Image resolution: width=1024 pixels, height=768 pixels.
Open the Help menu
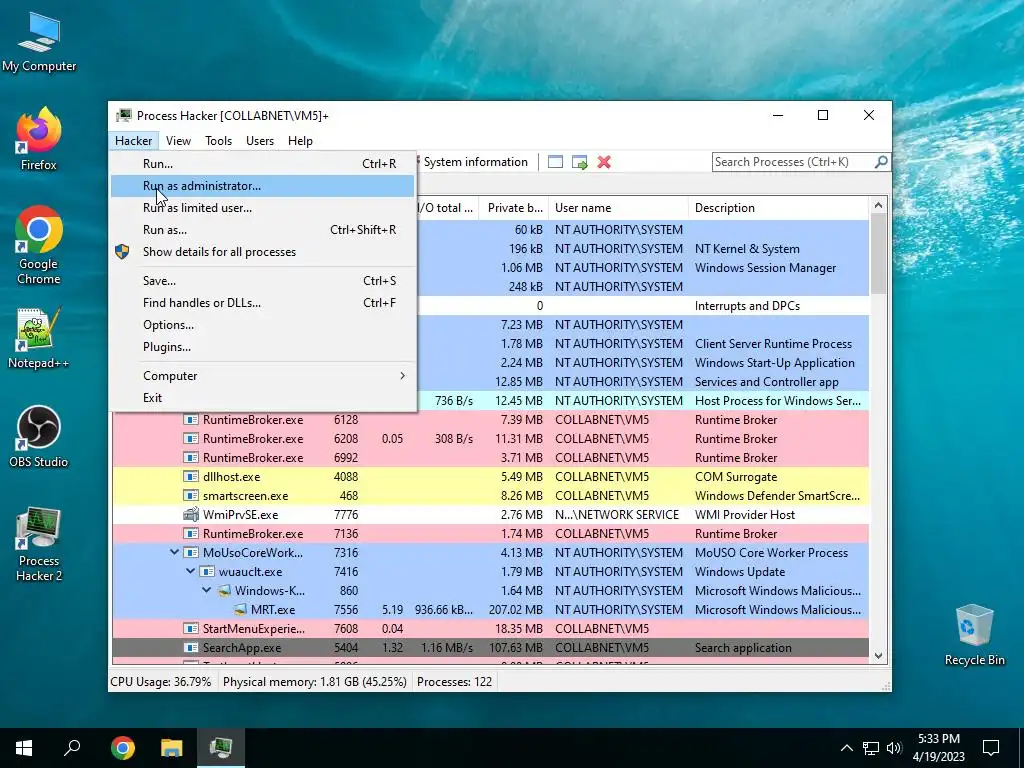click(300, 140)
